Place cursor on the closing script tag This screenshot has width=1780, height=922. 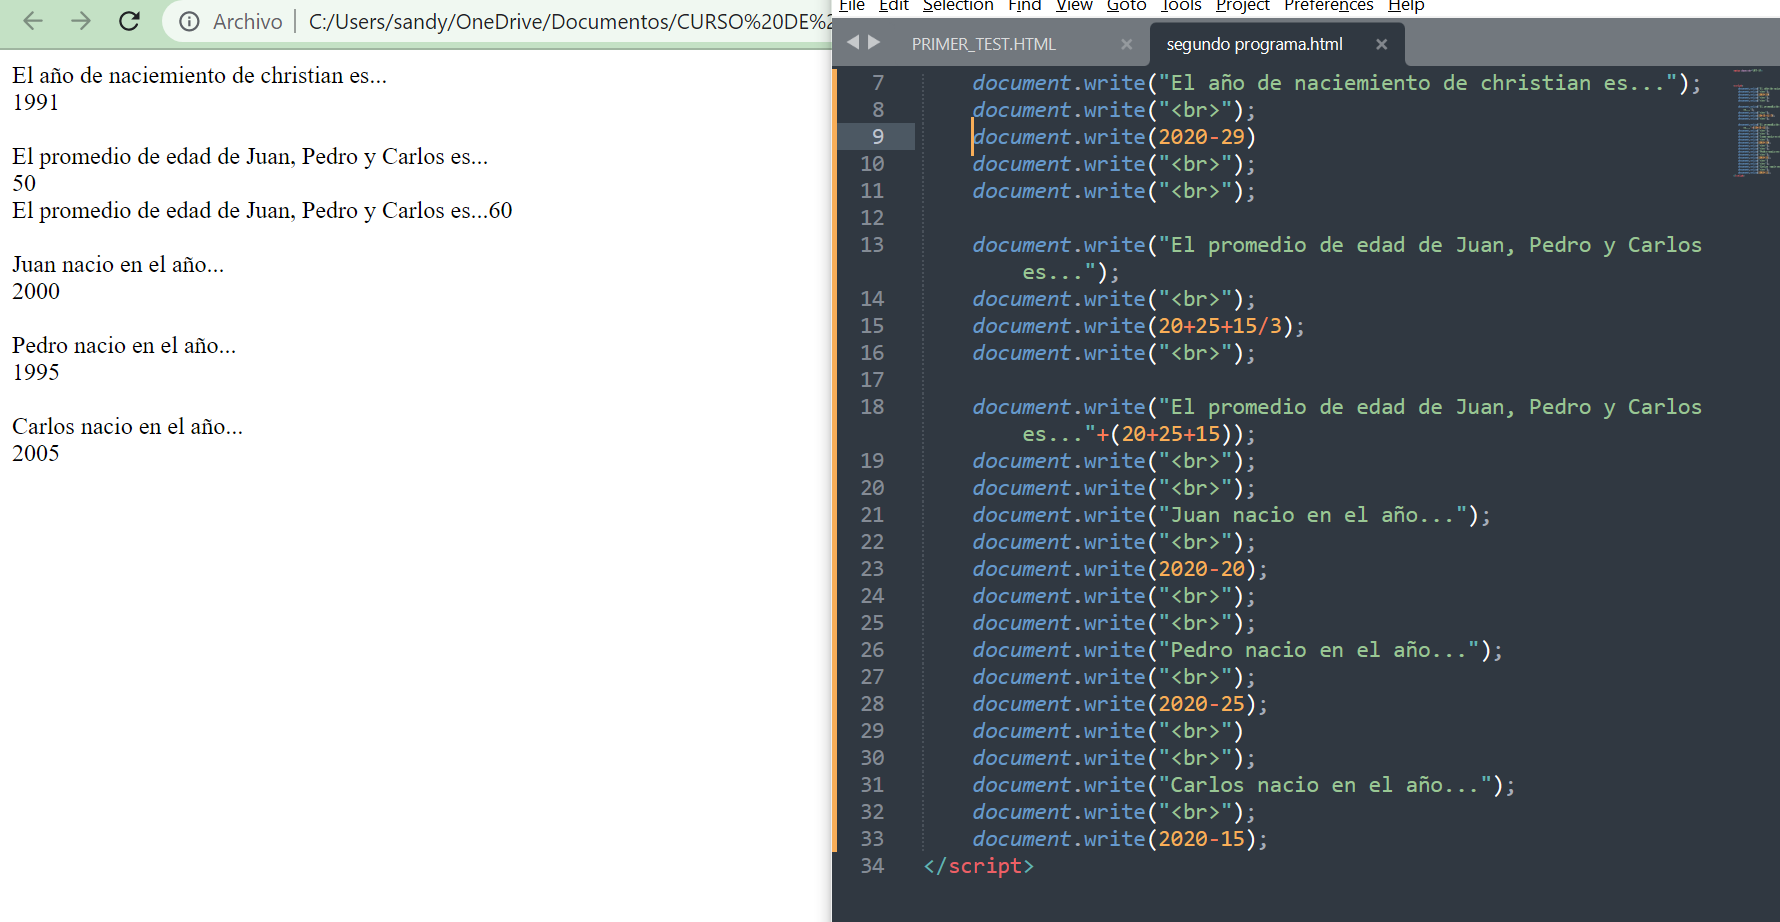coord(978,866)
